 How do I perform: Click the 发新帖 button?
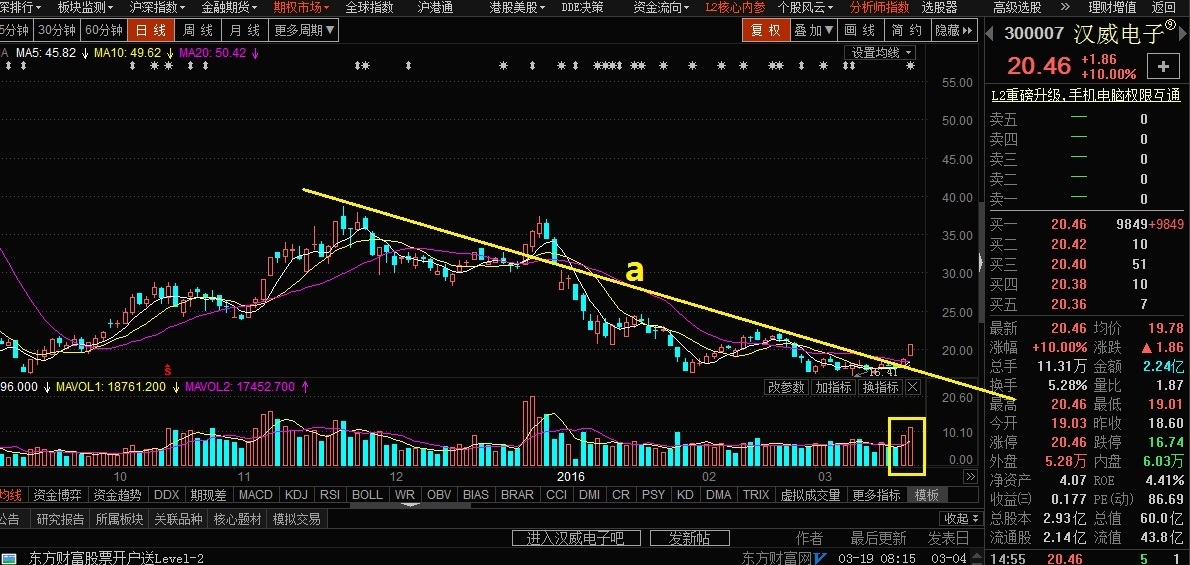(x=689, y=538)
